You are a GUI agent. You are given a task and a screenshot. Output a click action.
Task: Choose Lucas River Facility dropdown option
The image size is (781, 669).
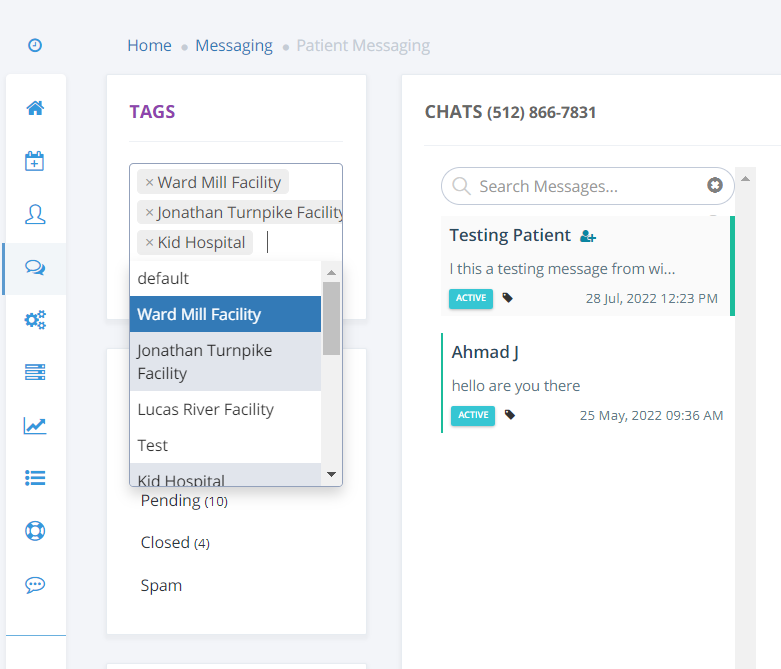(226, 409)
